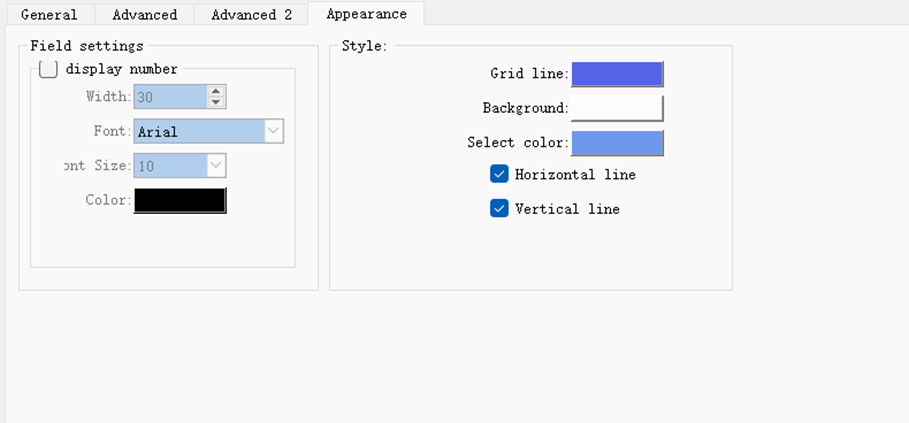Change the Select color swatch
The height and width of the screenshot is (423, 909).
pos(617,142)
